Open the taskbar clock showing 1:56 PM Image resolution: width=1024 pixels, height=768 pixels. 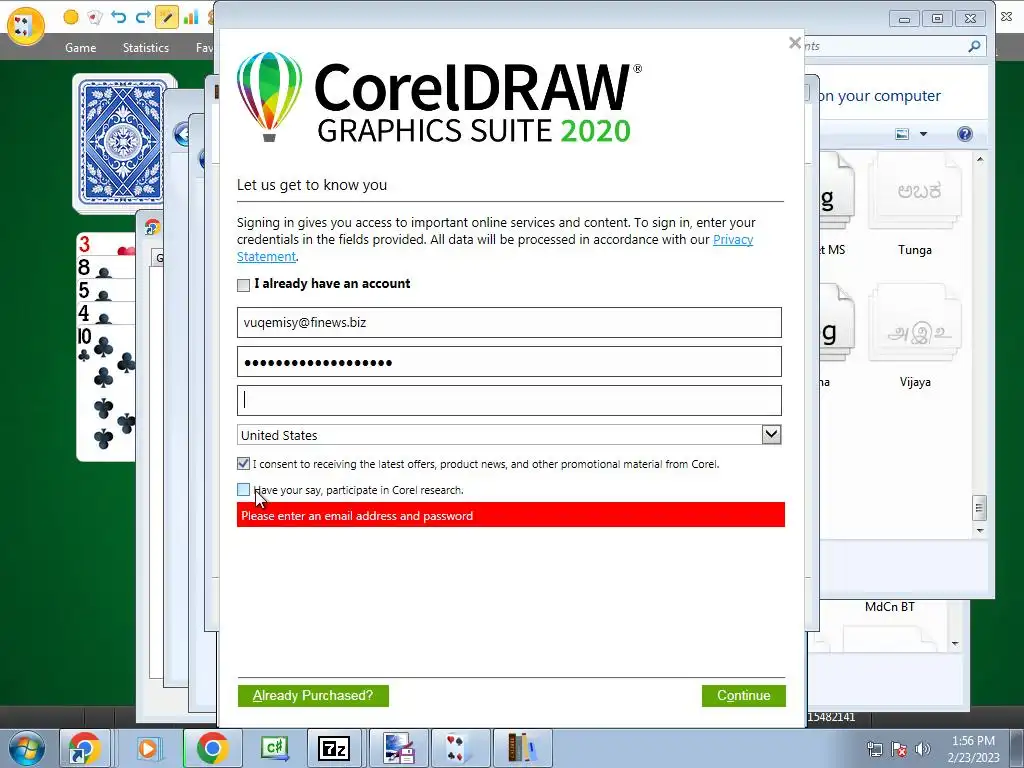[974, 749]
